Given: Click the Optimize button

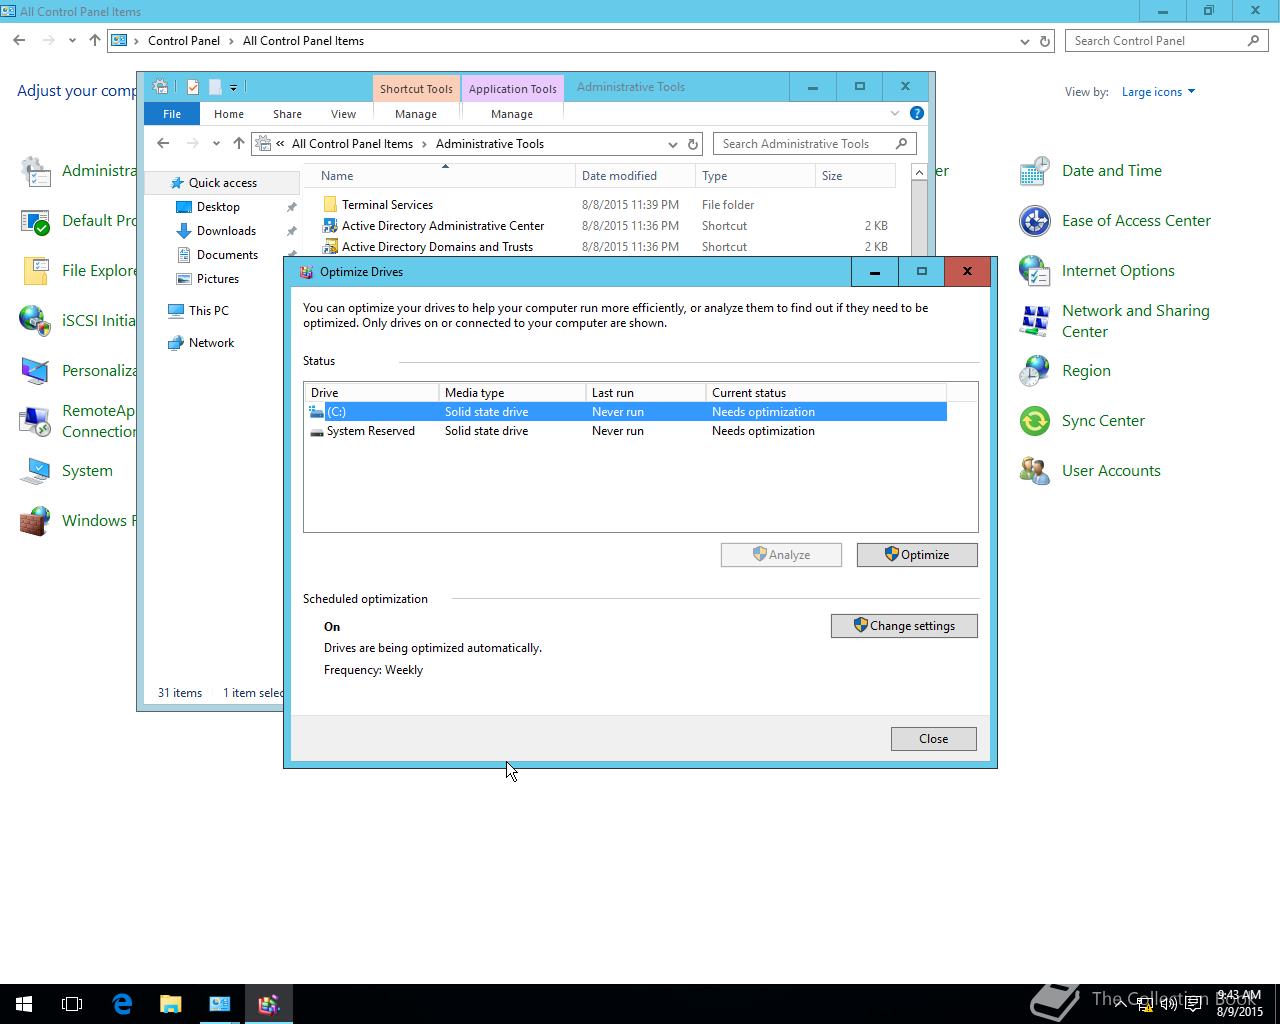Looking at the screenshot, I should tap(917, 555).
